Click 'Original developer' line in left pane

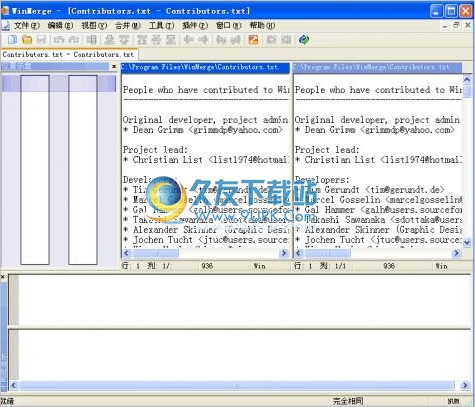(205, 120)
